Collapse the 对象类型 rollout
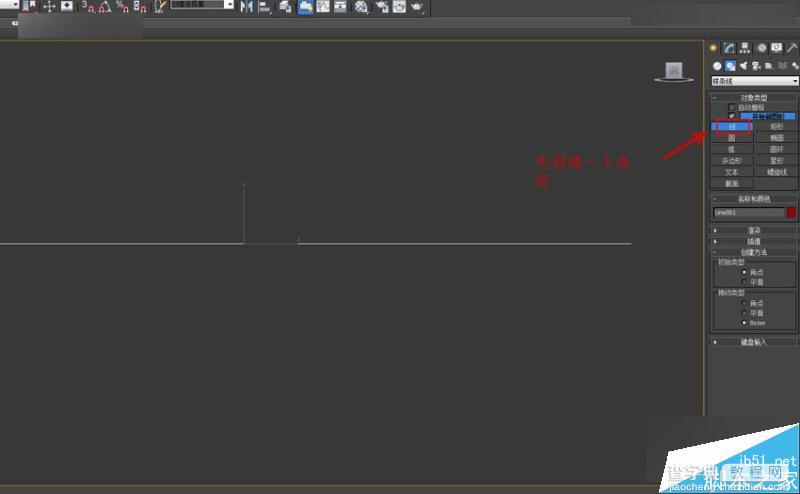This screenshot has height=494, width=800. (x=754, y=97)
